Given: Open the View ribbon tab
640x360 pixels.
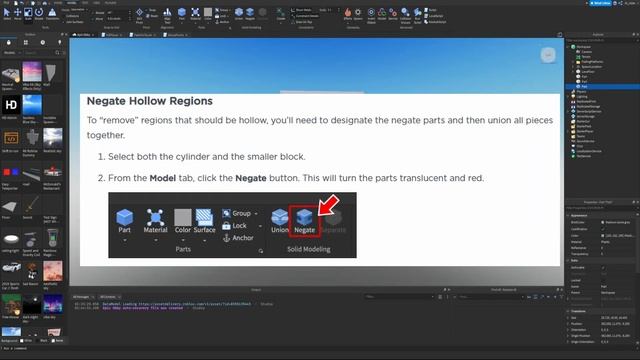Looking at the screenshot, I should tap(96, 3).
